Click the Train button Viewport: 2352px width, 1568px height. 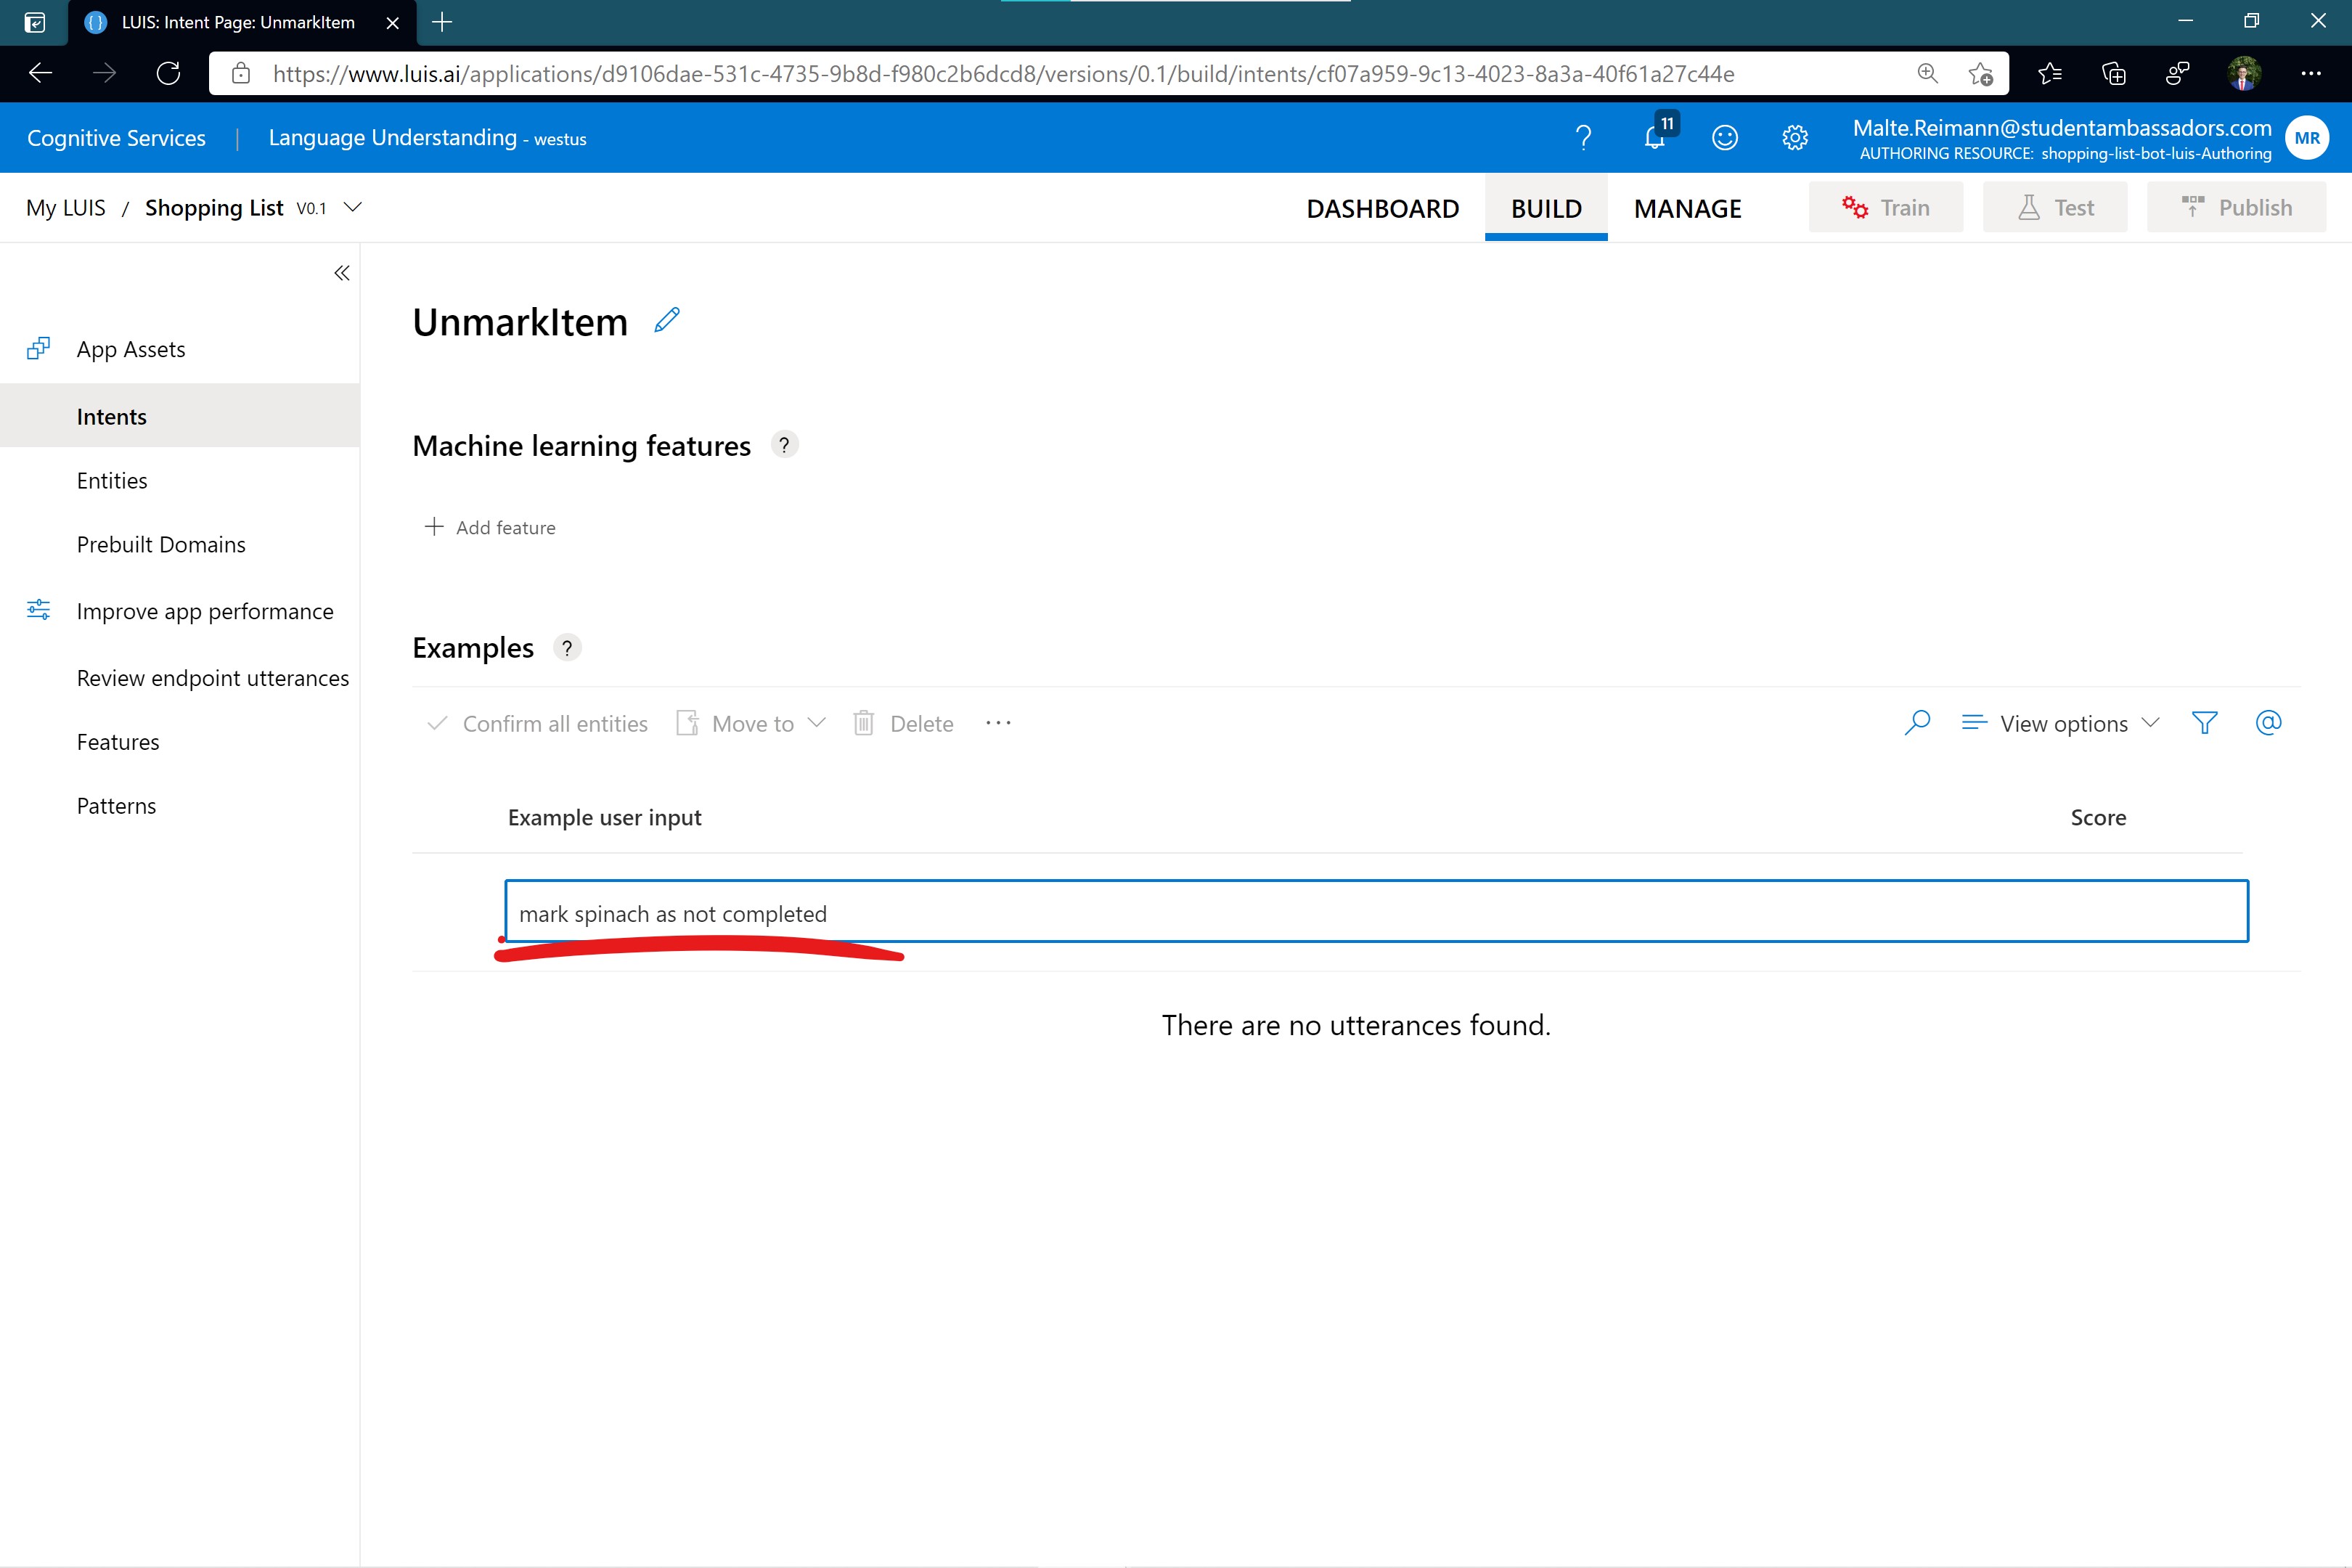[1885, 208]
